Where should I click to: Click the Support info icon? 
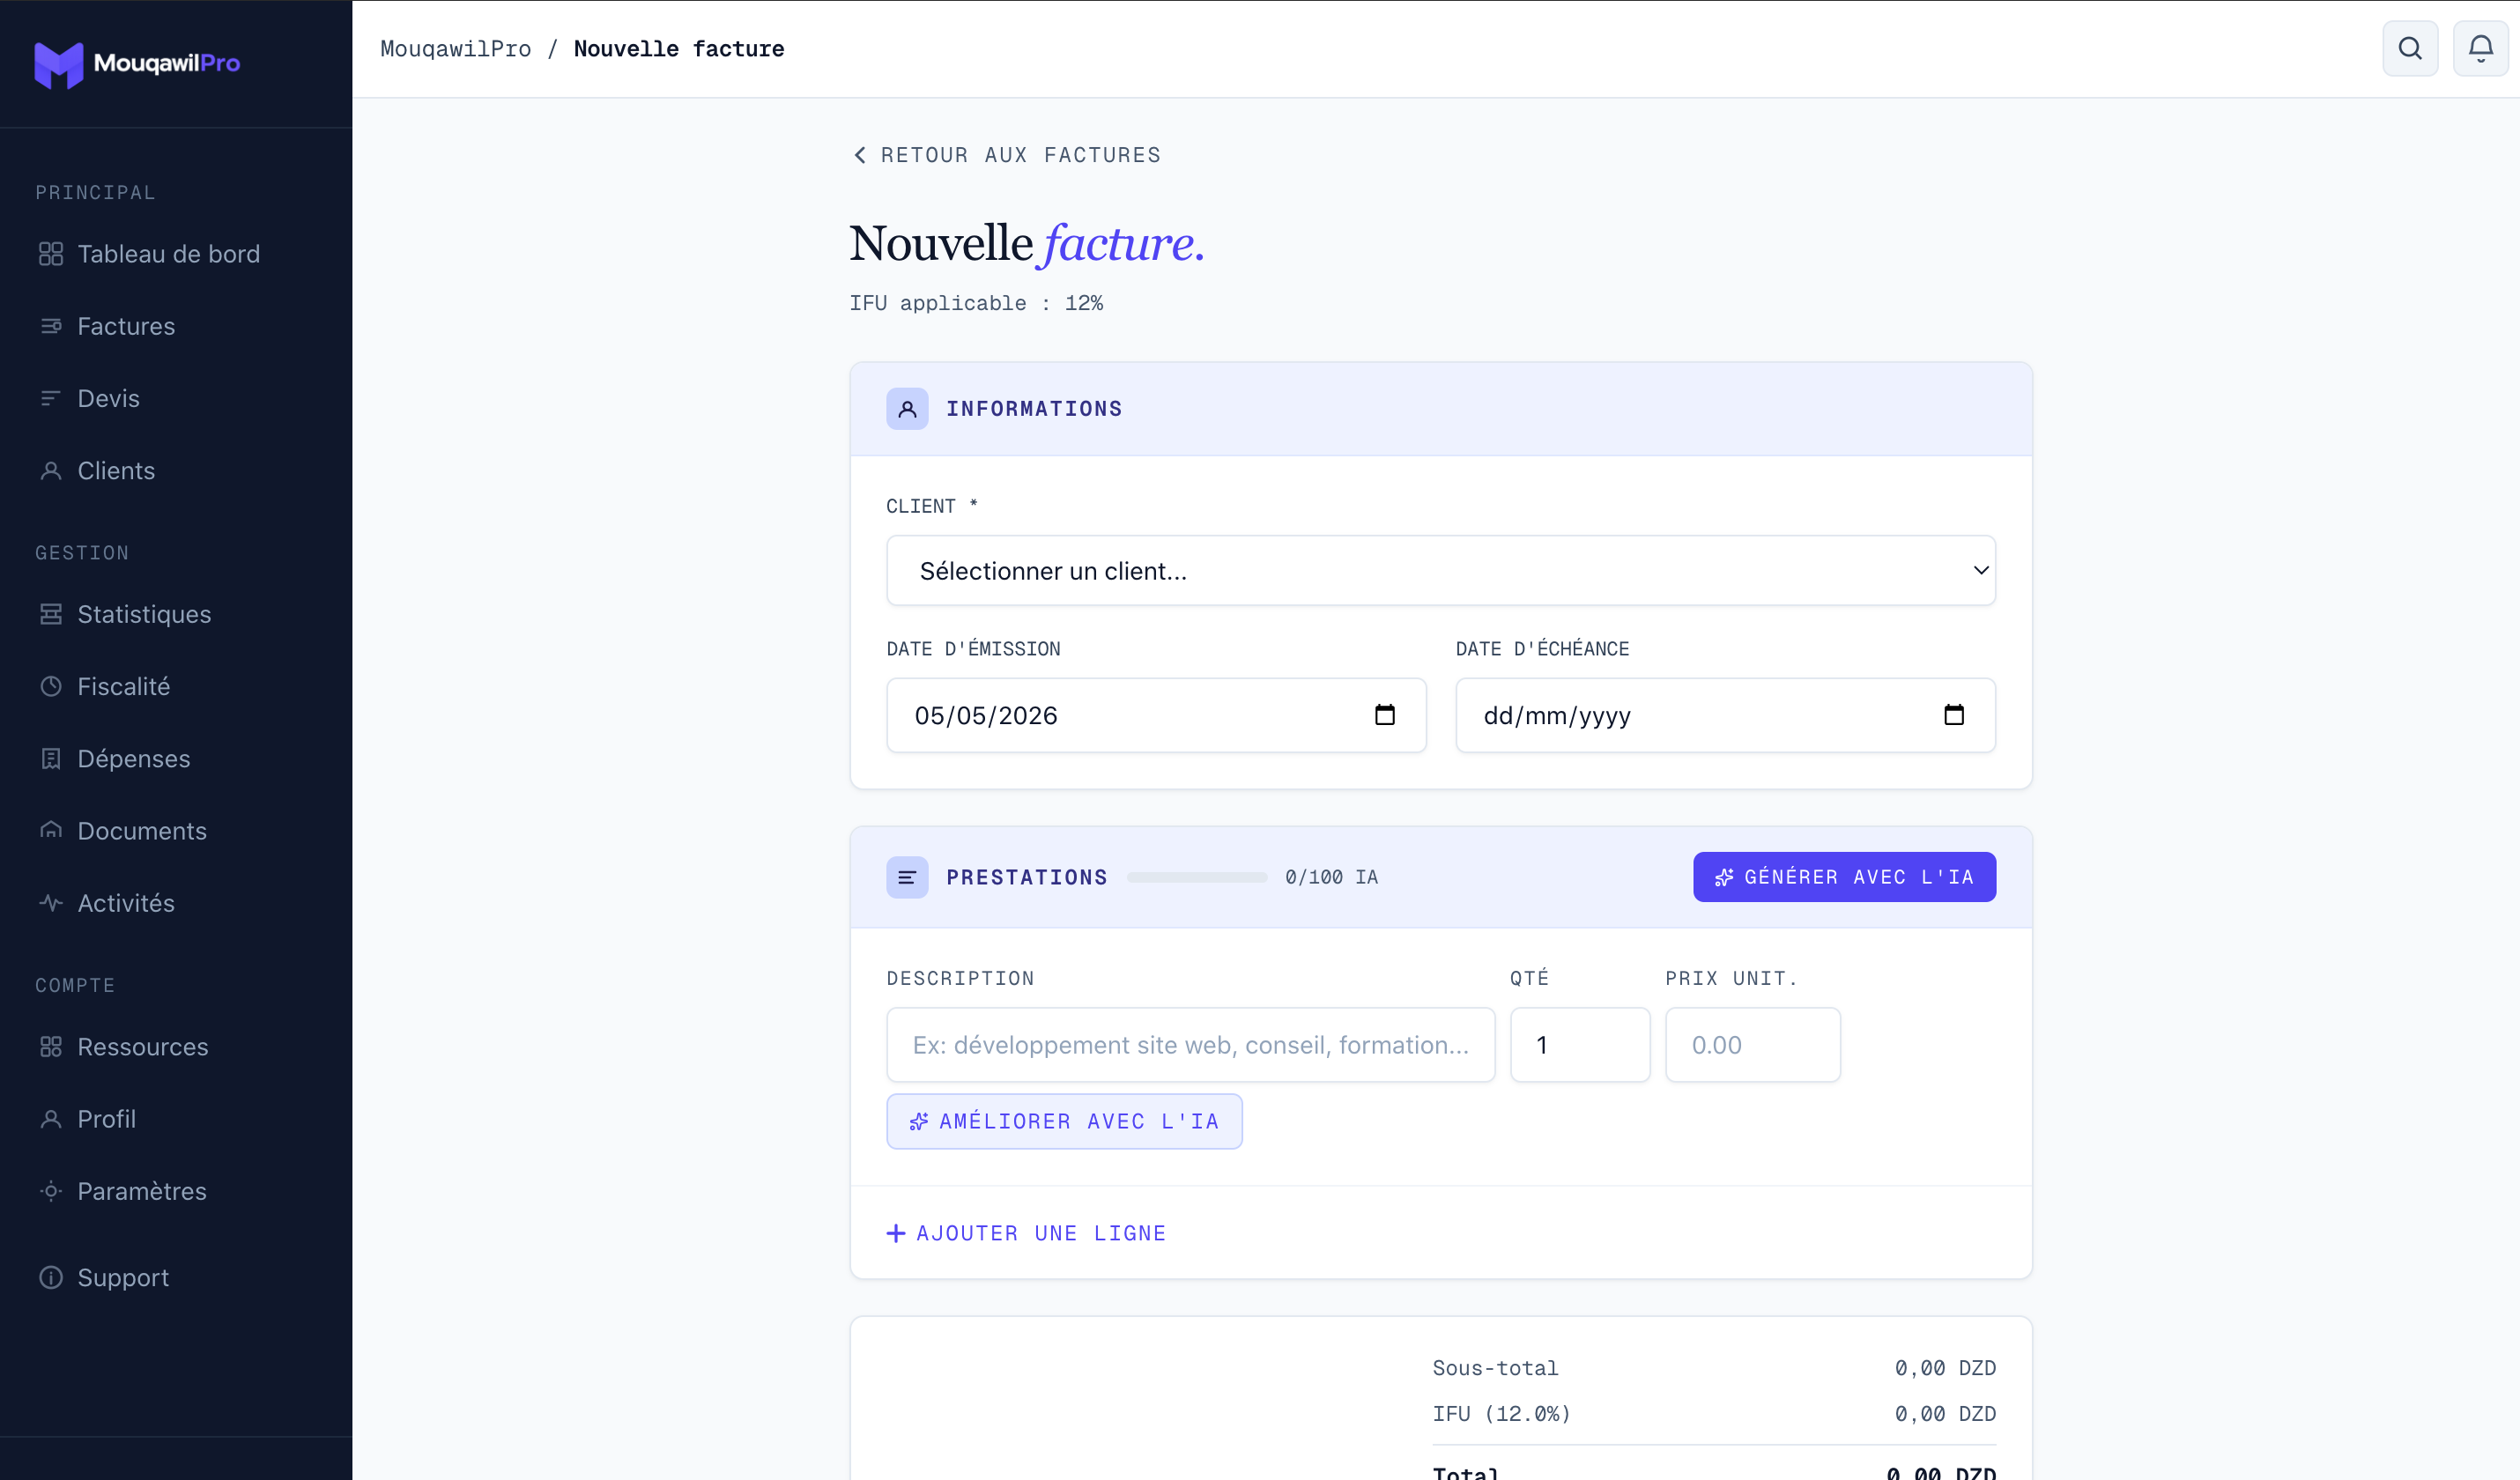(51, 1277)
